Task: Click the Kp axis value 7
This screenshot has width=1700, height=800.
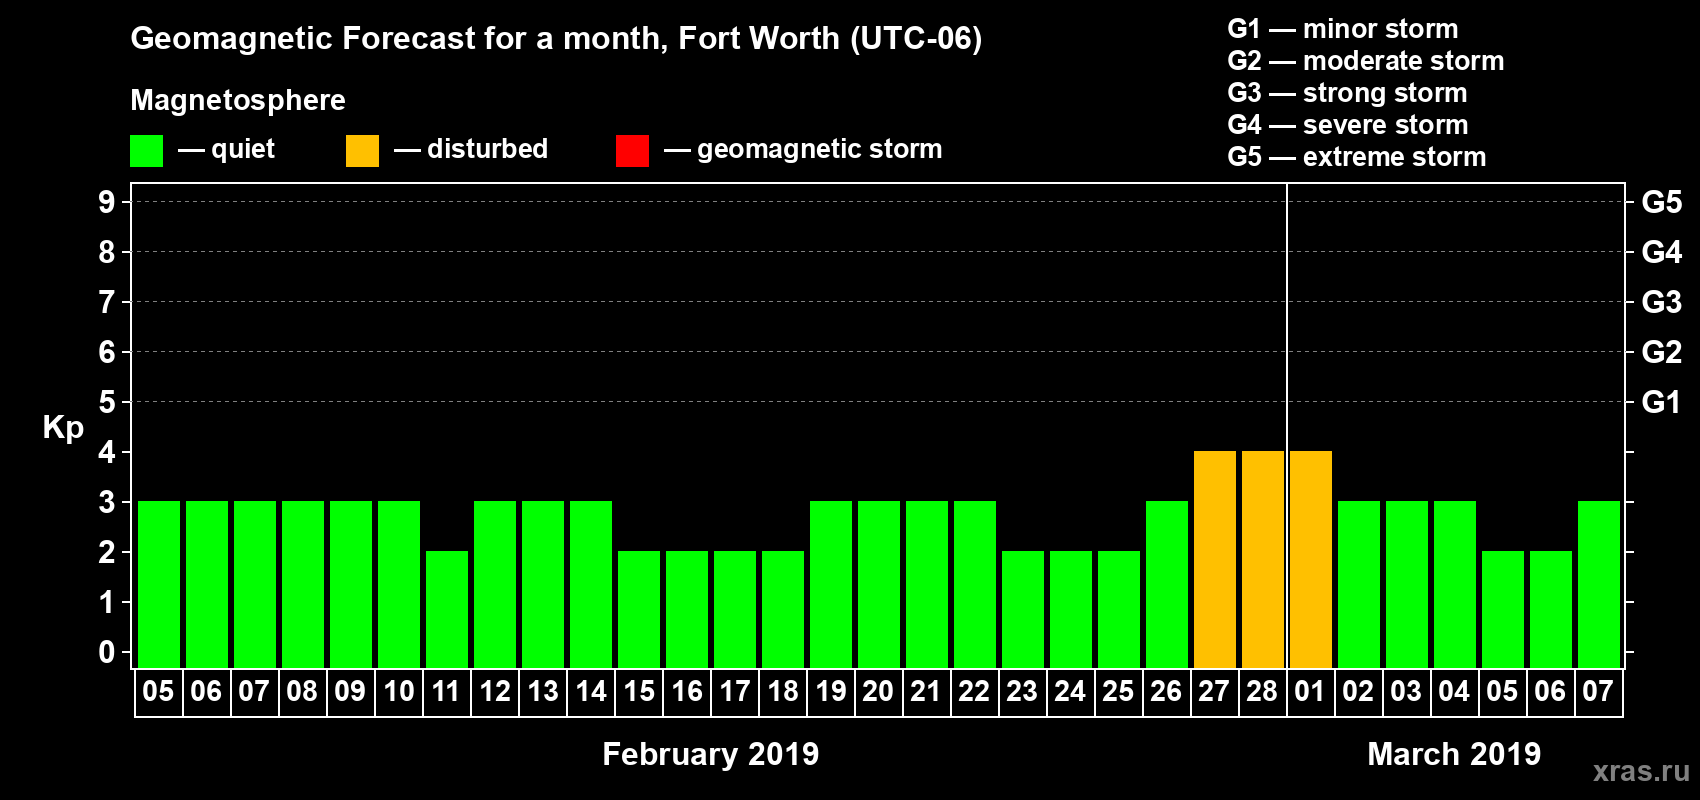Action: tap(107, 302)
